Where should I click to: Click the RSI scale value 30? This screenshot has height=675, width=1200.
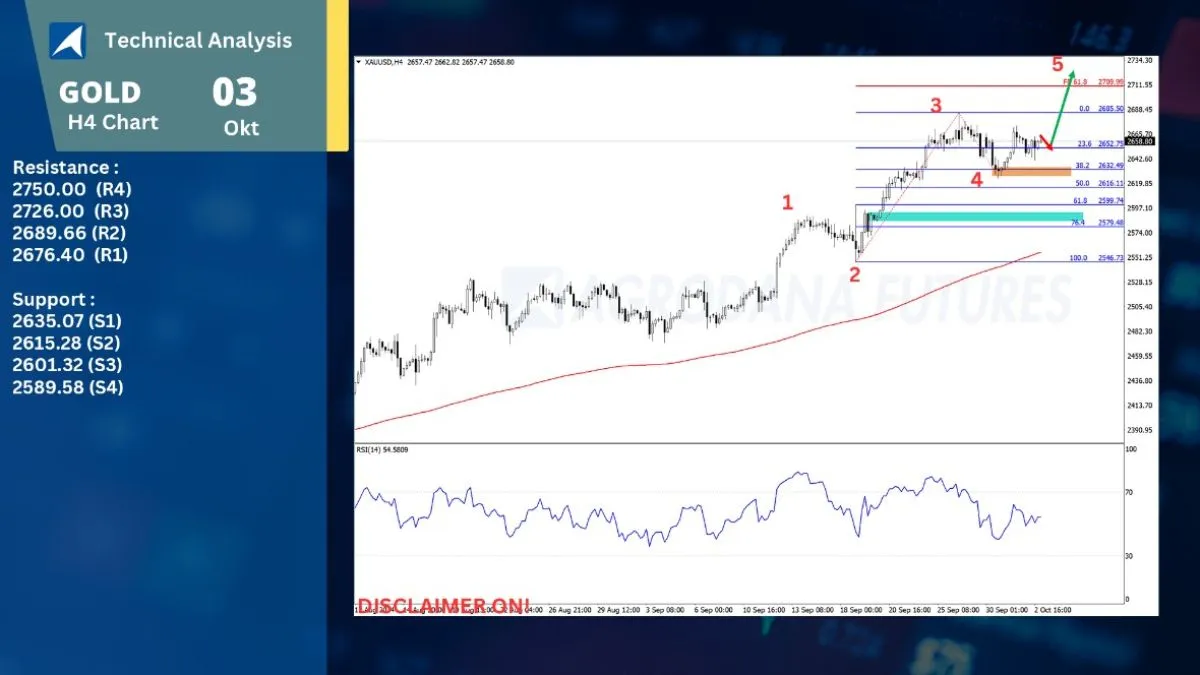pos(1130,556)
